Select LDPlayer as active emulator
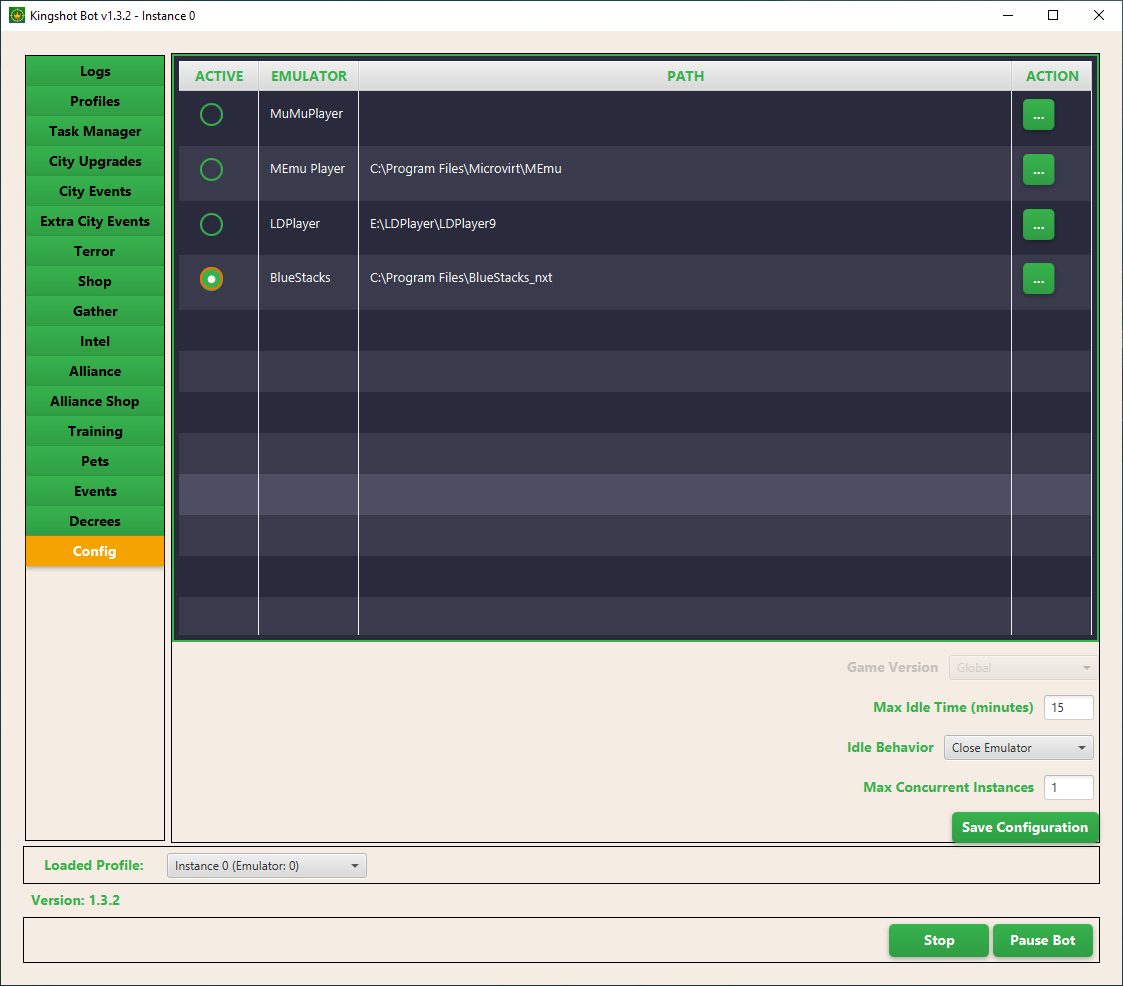The image size is (1123, 986). pos(211,225)
